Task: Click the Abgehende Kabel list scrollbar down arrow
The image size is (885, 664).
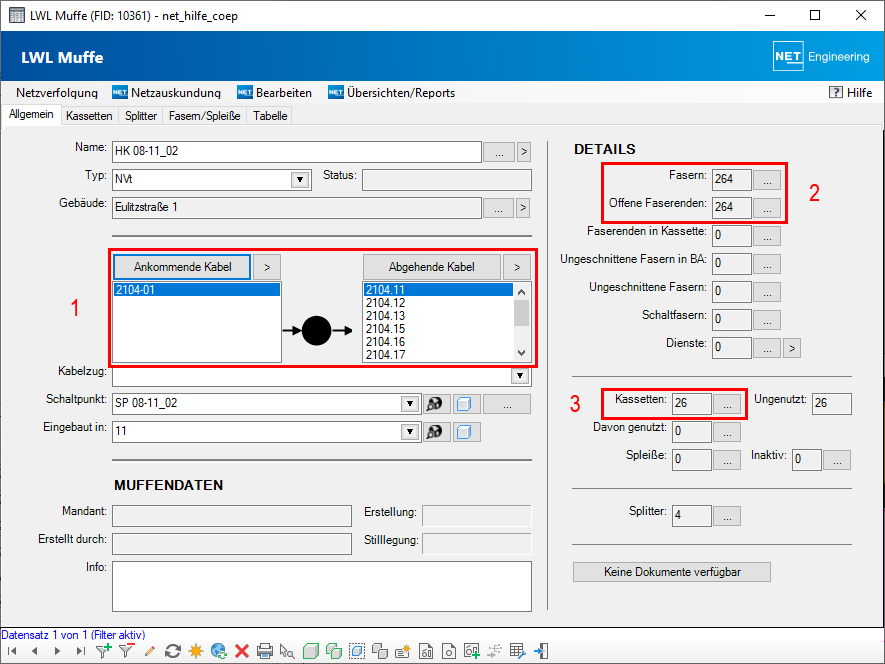Action: point(521,353)
